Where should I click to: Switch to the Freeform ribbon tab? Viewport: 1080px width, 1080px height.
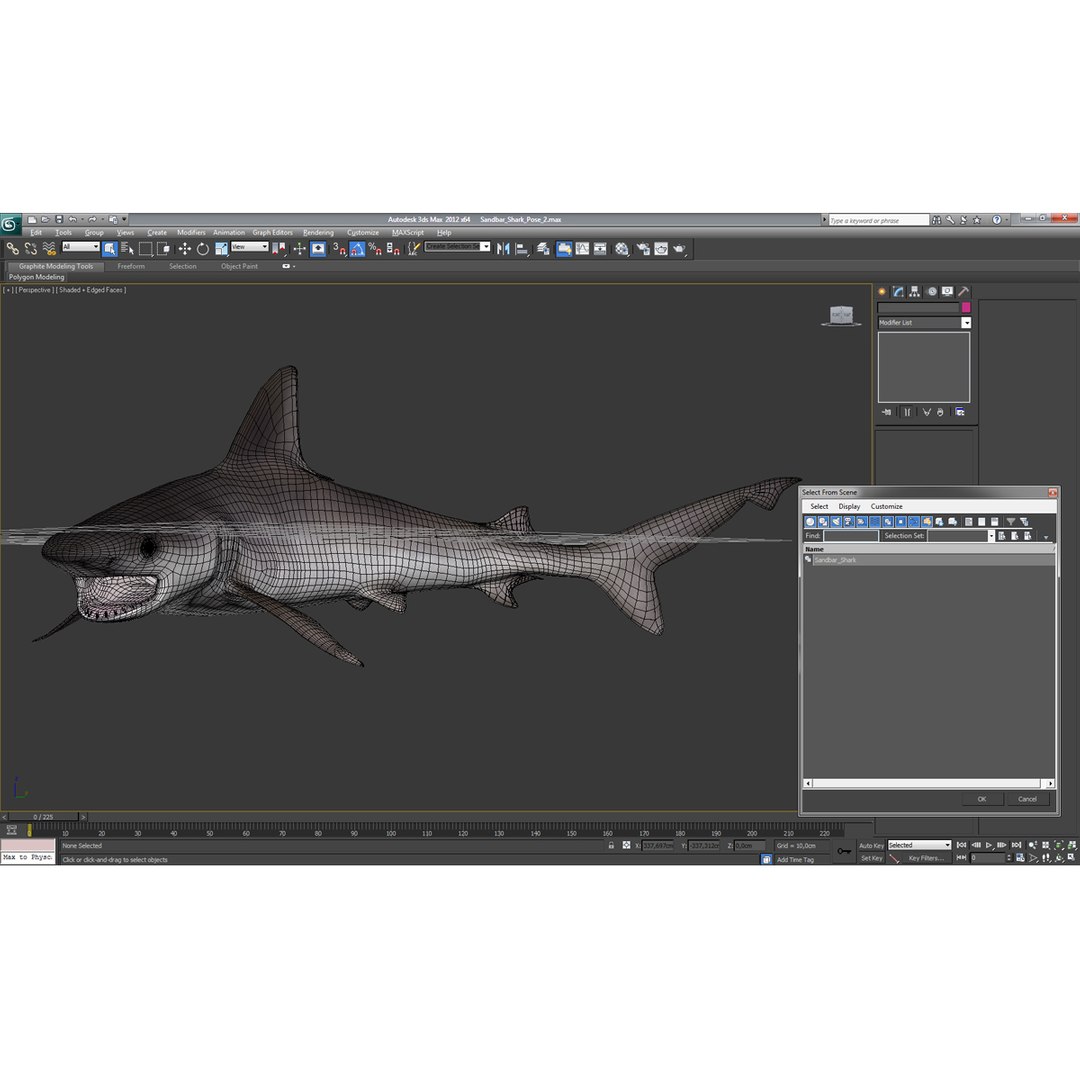point(131,267)
